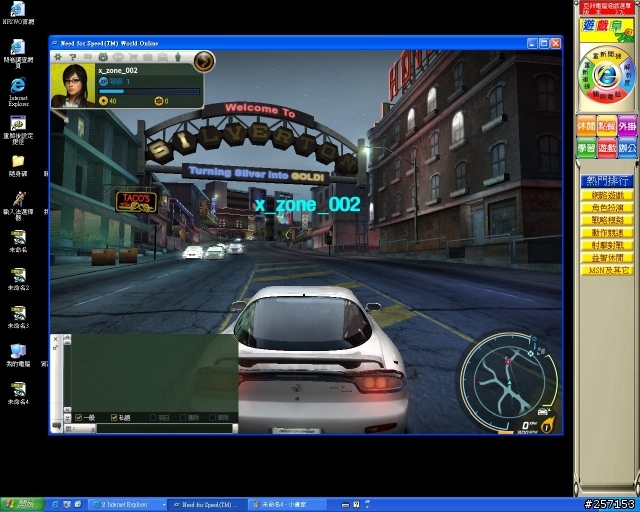Screen dimensions: 640x512
Task: Open 角色扮演 role-playing menu item
Action: 607,208
